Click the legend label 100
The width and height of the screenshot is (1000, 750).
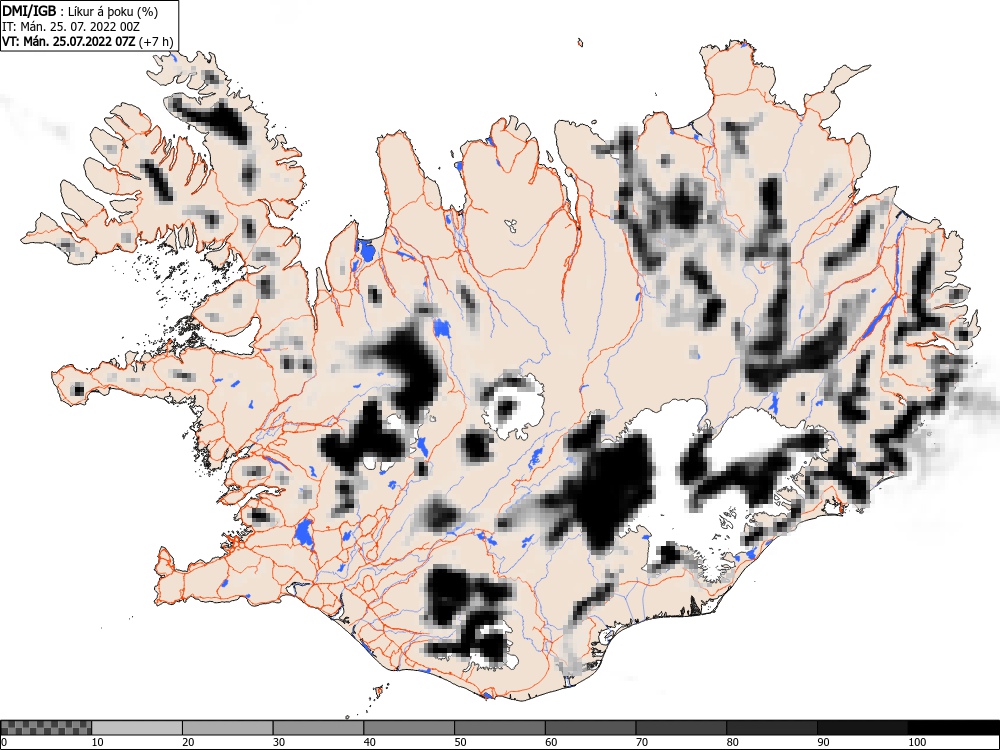pyautogui.click(x=917, y=742)
